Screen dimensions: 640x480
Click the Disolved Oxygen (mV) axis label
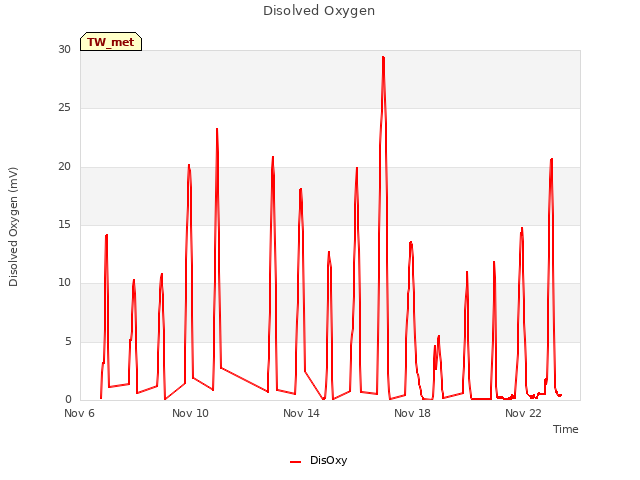point(13,227)
